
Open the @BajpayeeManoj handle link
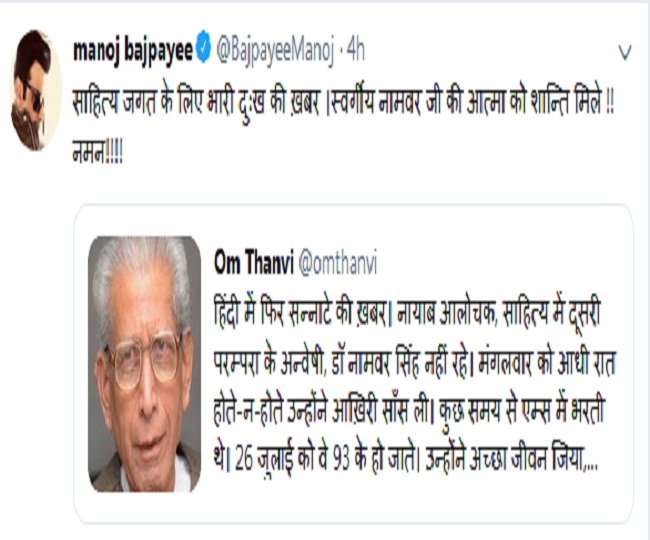[276, 52]
